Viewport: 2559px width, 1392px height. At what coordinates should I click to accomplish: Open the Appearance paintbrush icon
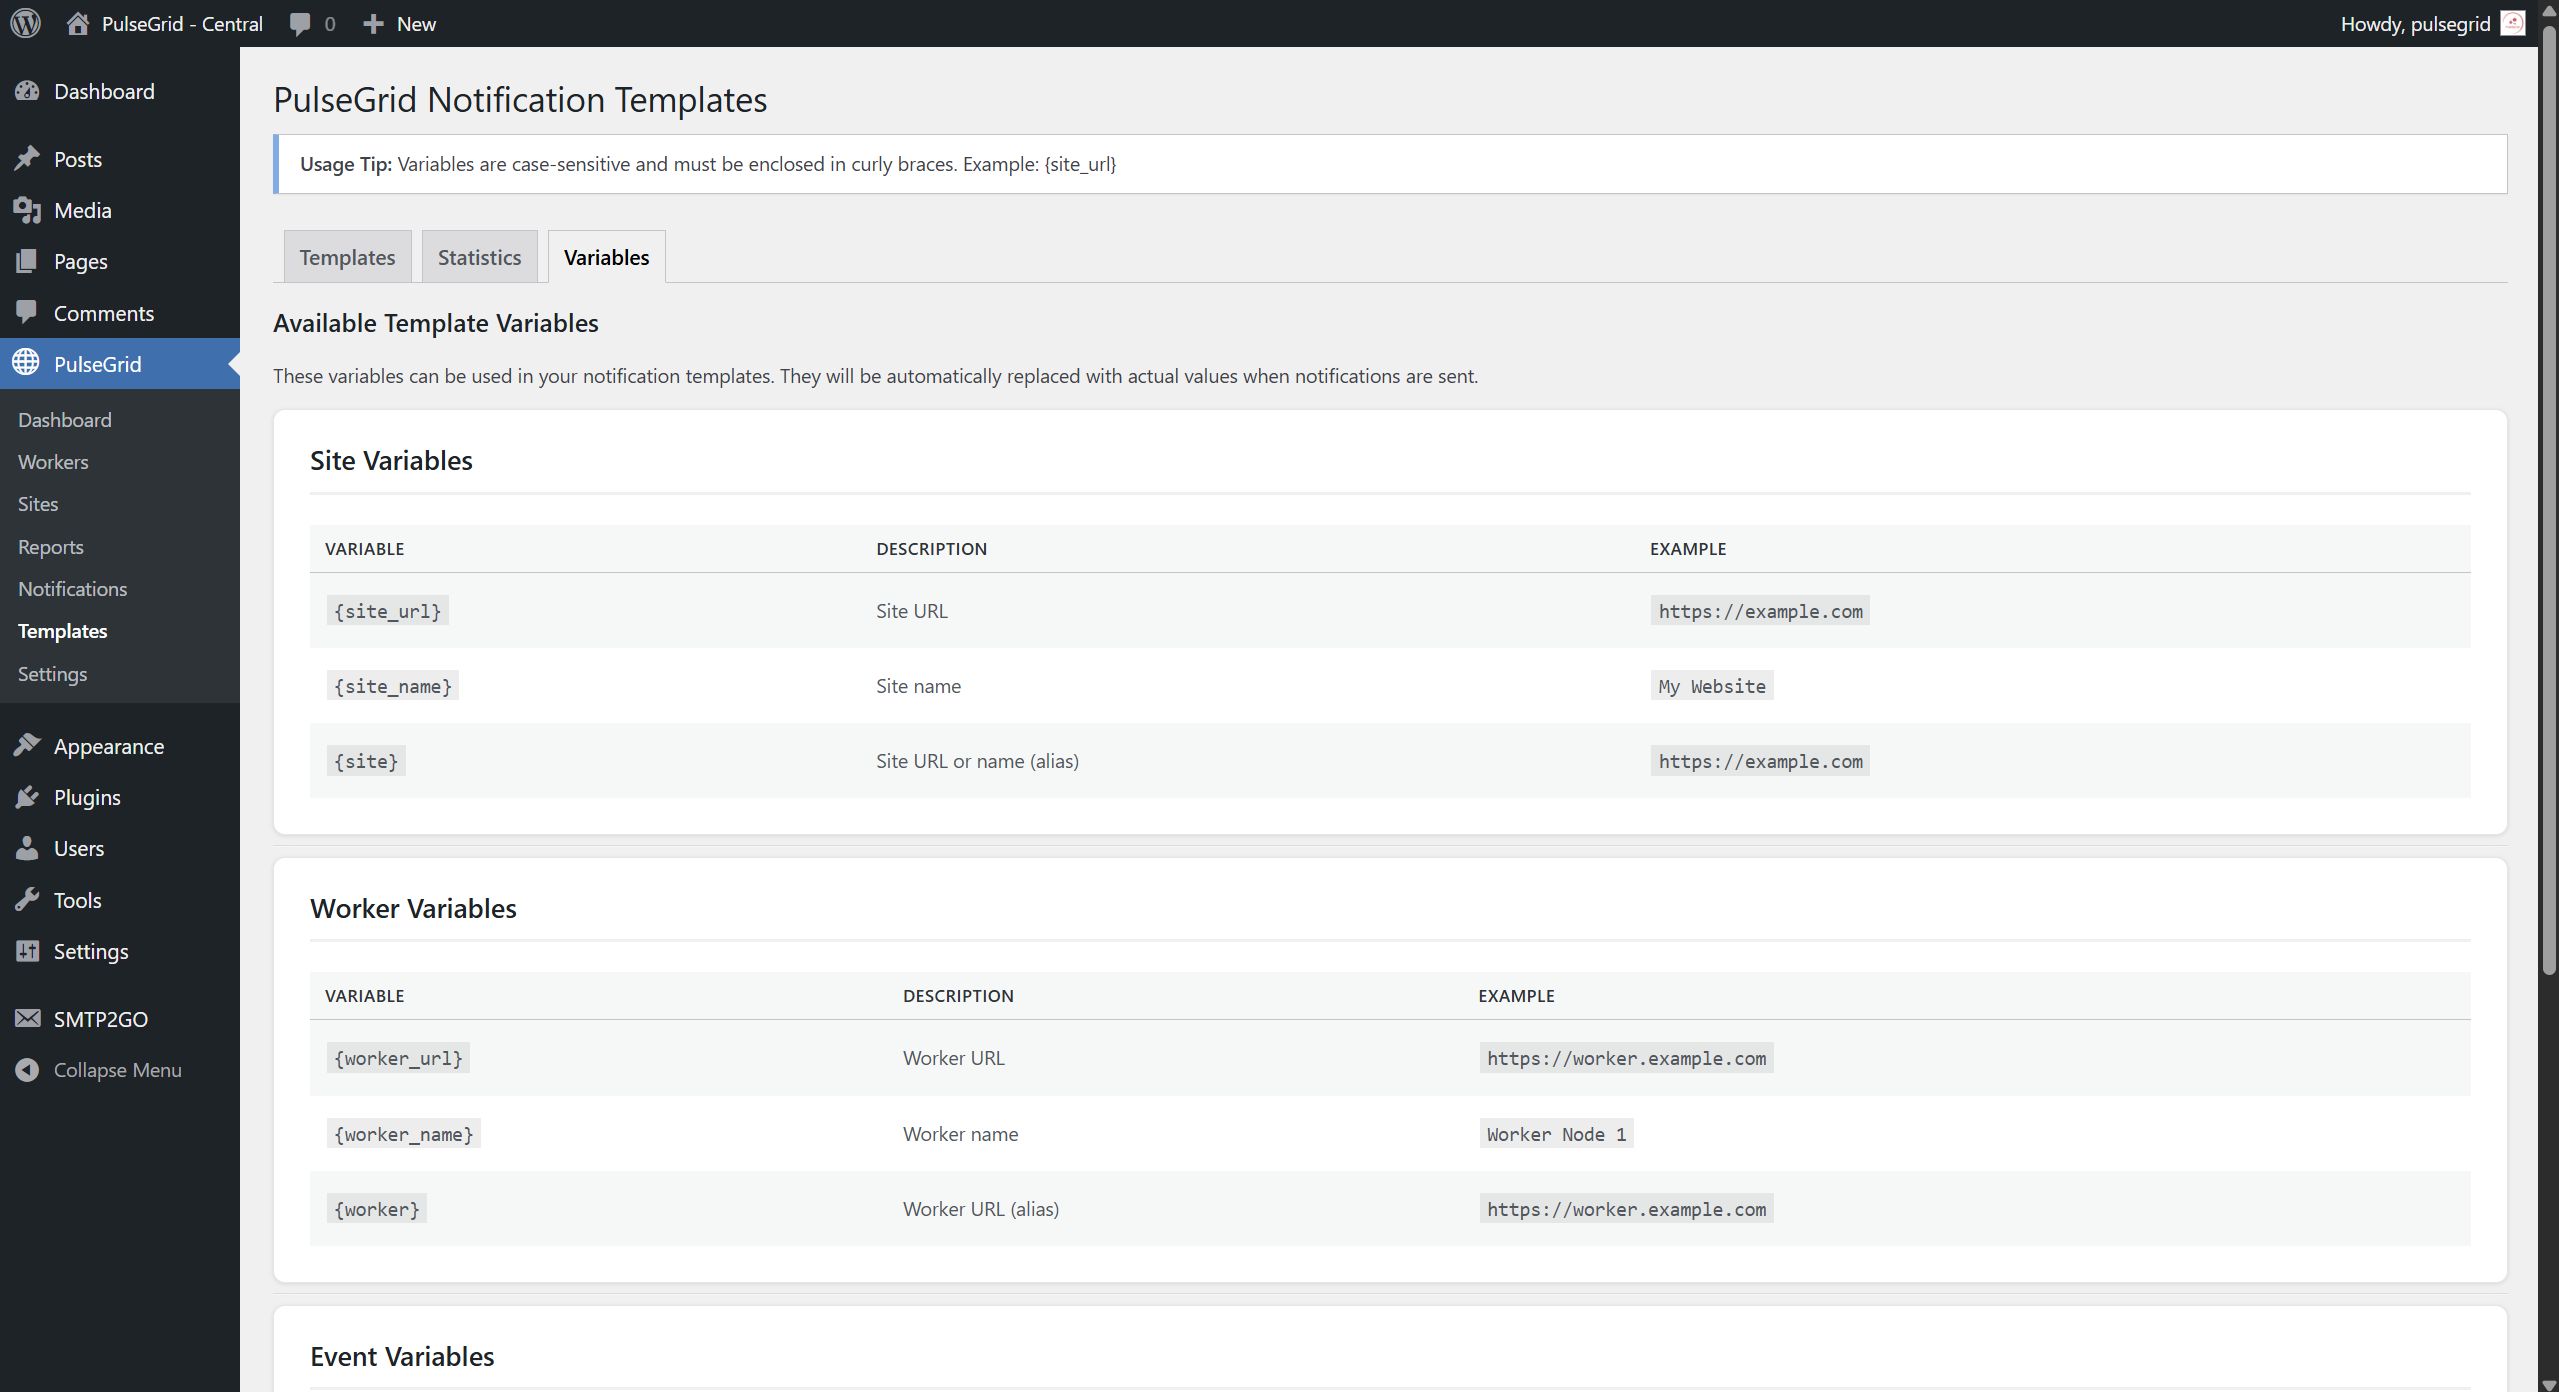coord(27,746)
